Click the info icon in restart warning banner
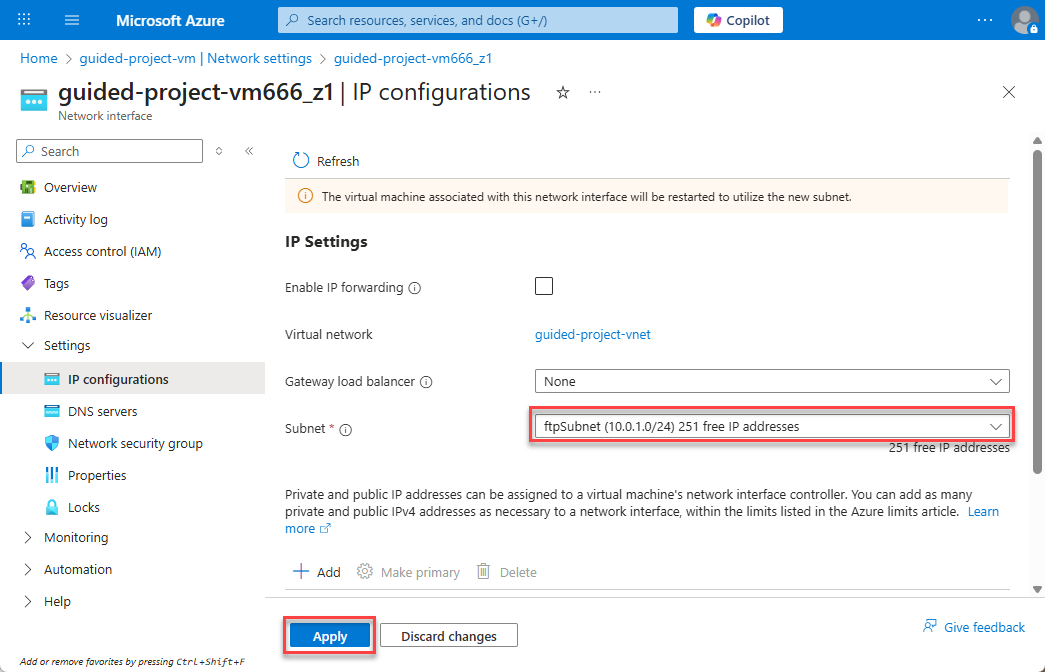Viewport: 1045px width, 672px height. (305, 196)
